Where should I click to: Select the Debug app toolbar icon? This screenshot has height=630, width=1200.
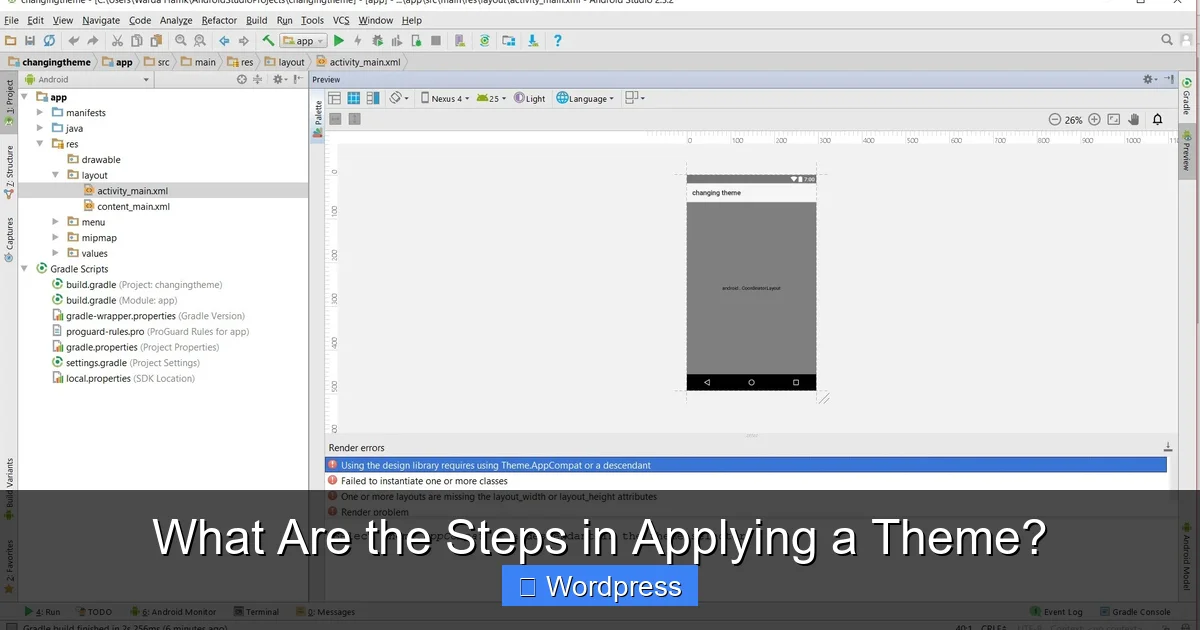coord(378,40)
